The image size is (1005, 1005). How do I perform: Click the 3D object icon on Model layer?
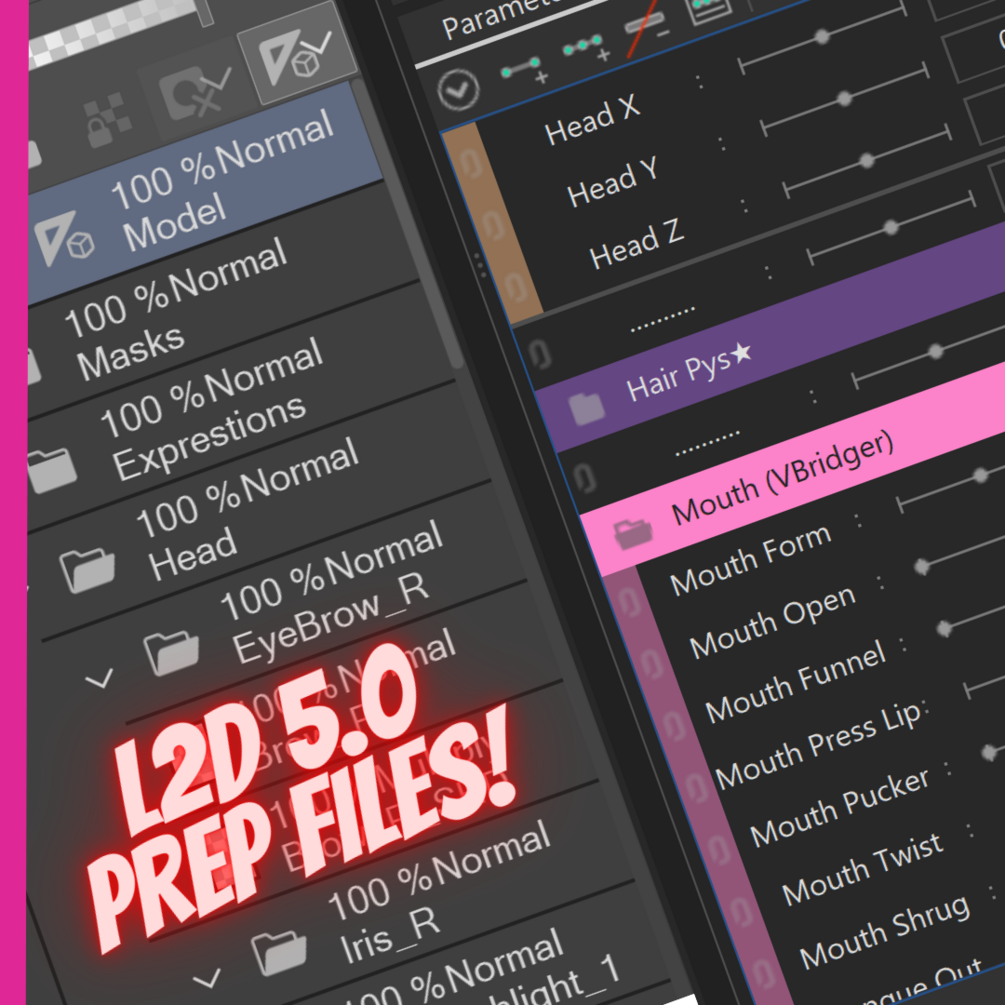coord(64,237)
